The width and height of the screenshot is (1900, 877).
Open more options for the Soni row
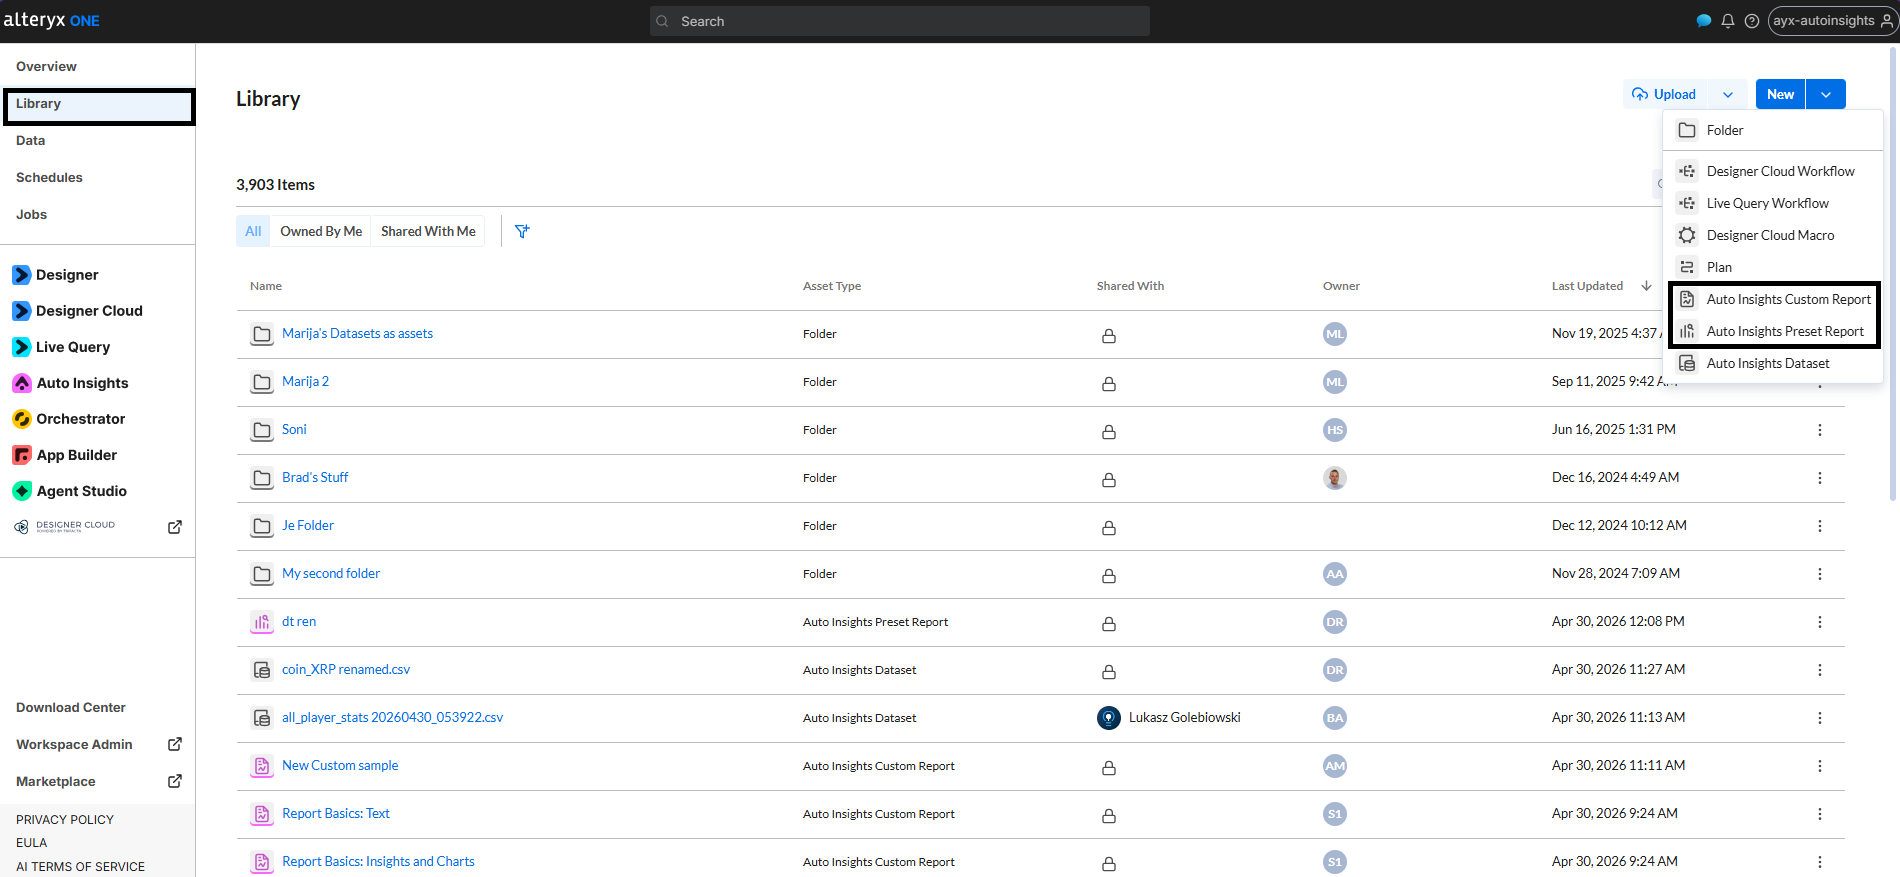(1820, 430)
